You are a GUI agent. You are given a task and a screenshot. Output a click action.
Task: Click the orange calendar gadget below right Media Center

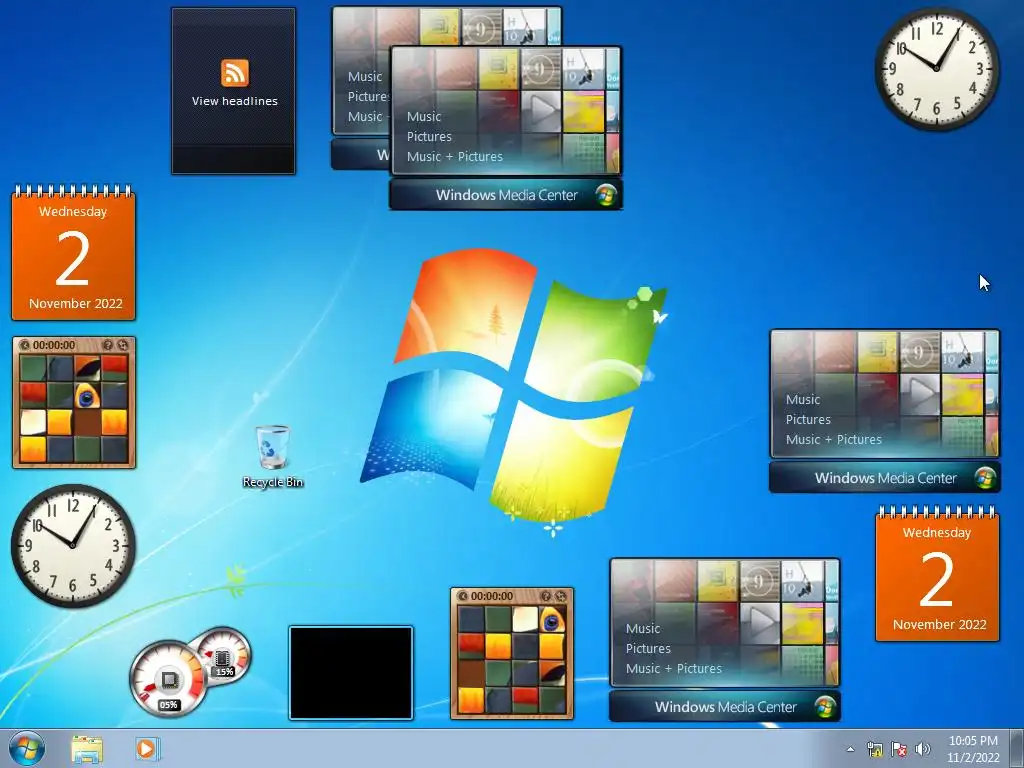tap(937, 573)
